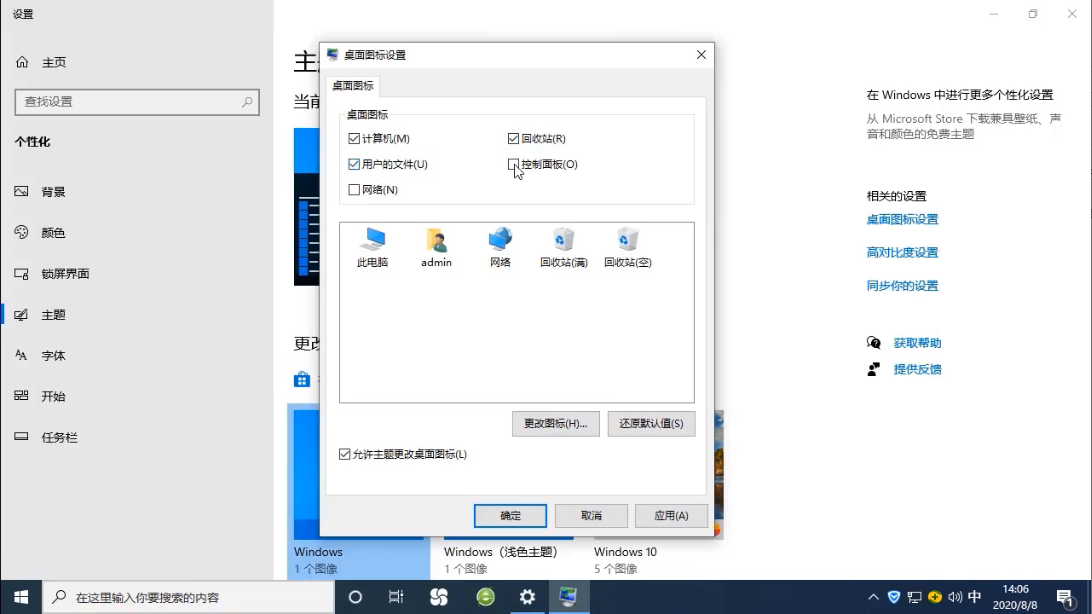Click the 还原默认值 button
Viewport: 1092px width, 614px height.
651,424
